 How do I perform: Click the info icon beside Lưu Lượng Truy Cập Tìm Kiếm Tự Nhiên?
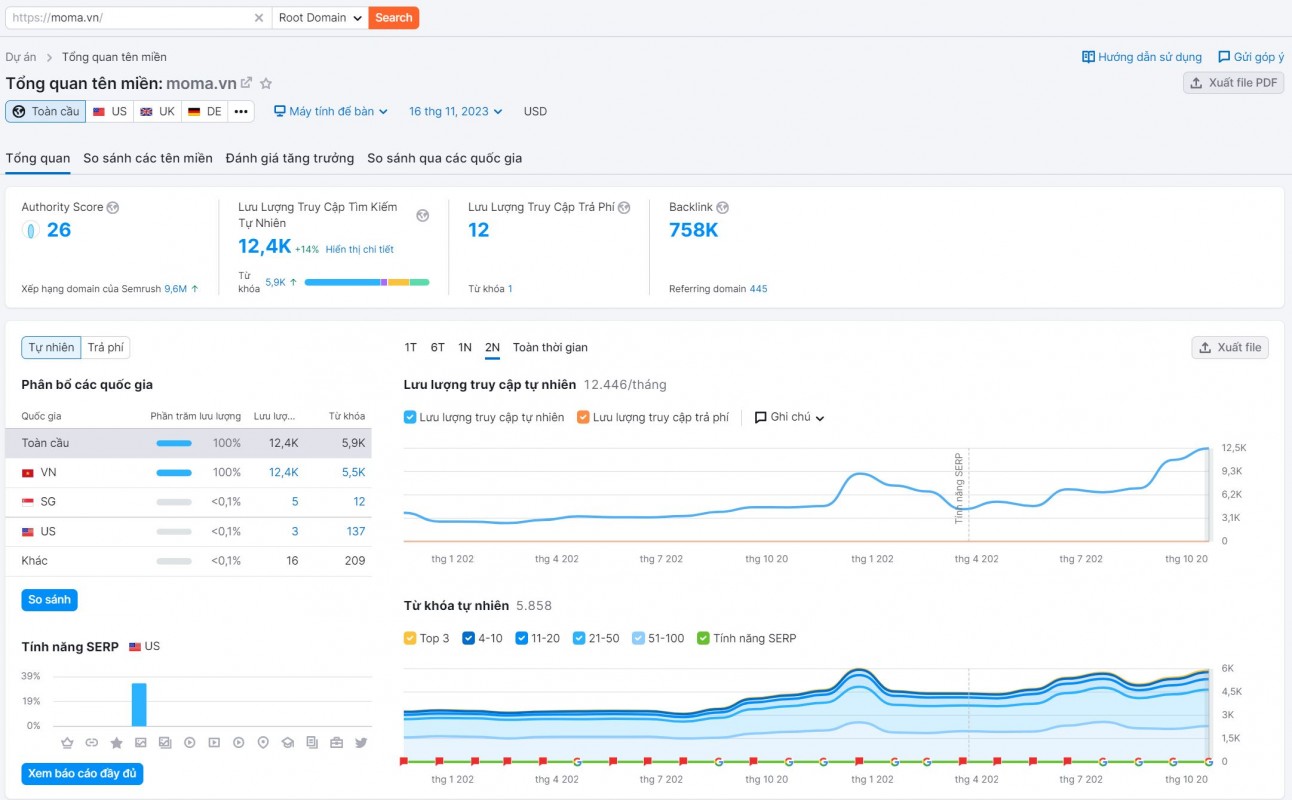point(423,215)
